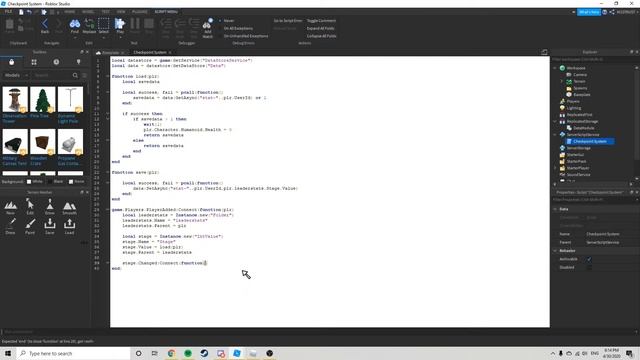Click the Explorer filter input field
The width and height of the screenshot is (640, 360).
[x=594, y=60]
